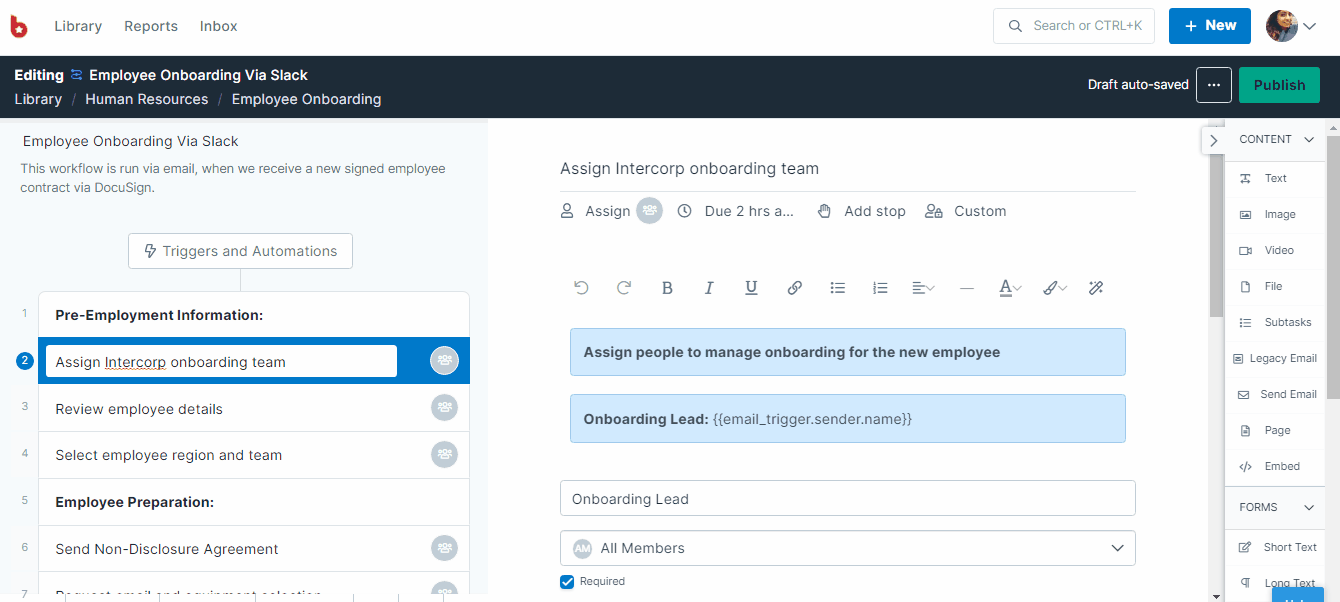1340x602 pixels.
Task: Click the editor vertical scrollbar
Action: [x=1216, y=235]
